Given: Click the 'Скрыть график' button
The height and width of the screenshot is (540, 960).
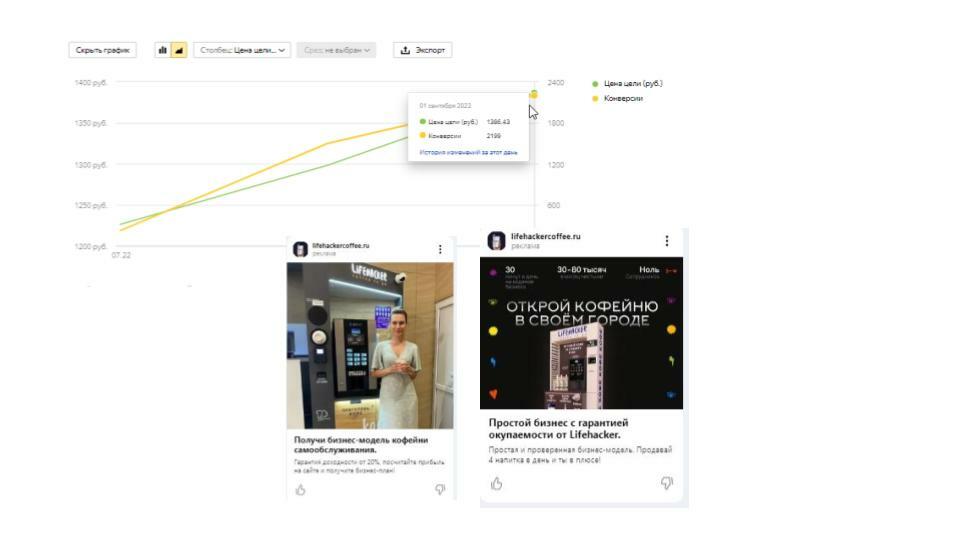Looking at the screenshot, I should pos(102,50).
